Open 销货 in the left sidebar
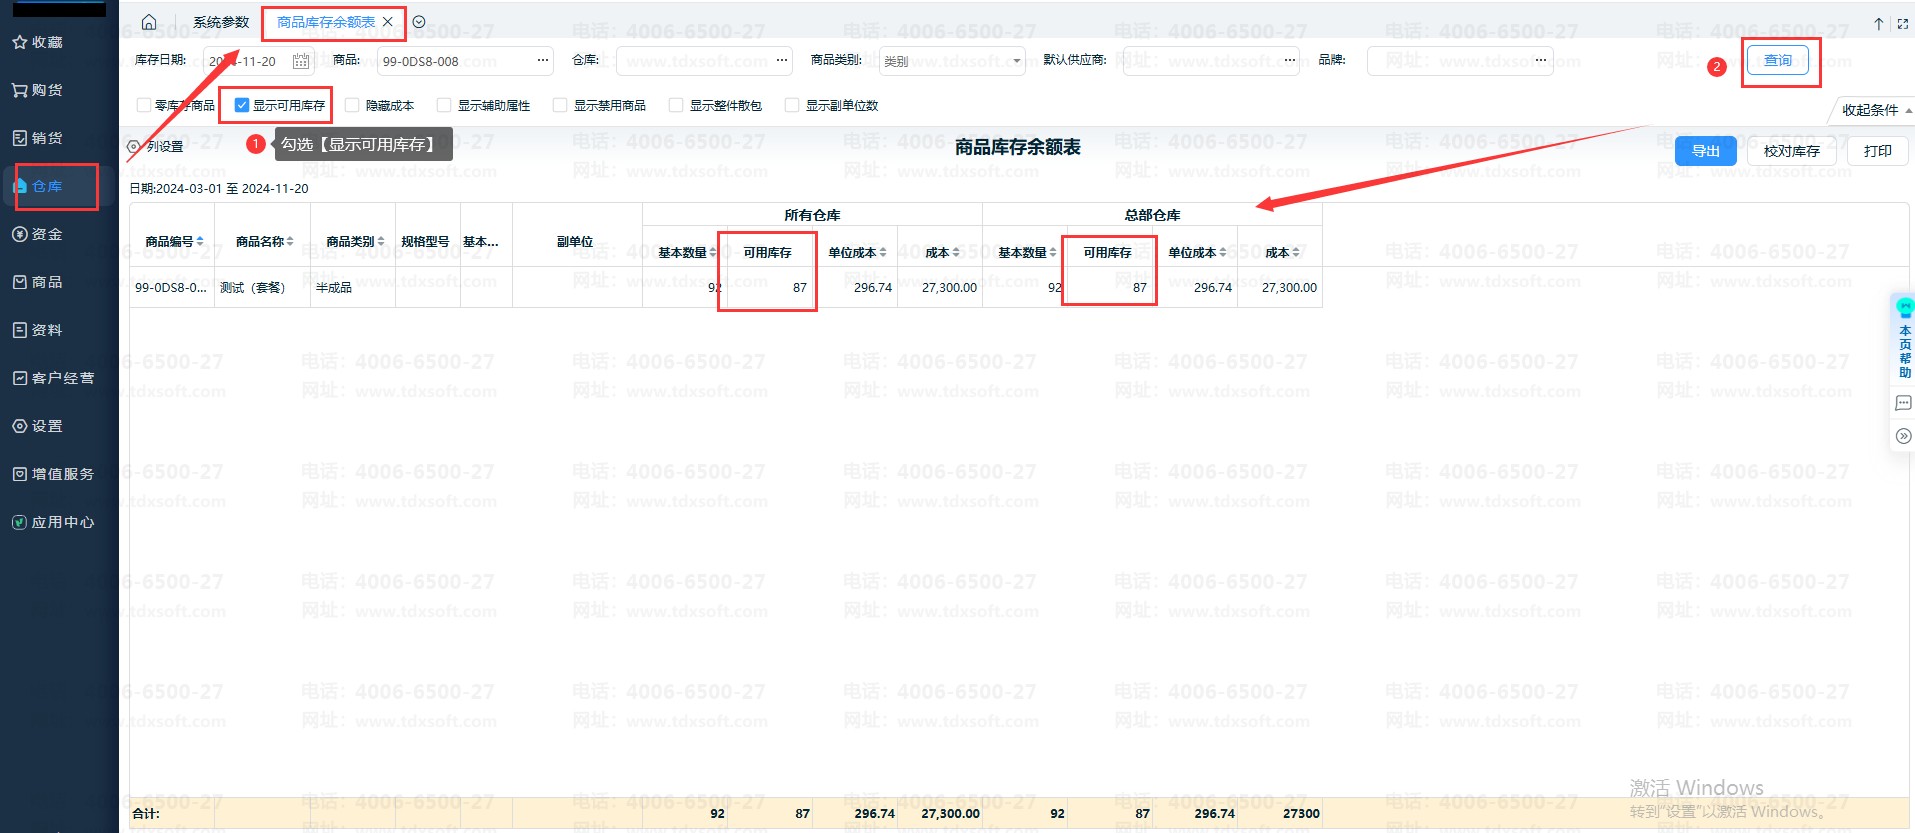 coord(47,138)
